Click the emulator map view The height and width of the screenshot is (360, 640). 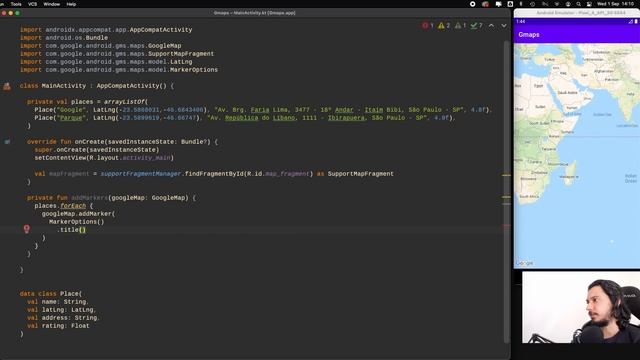pyautogui.click(x=576, y=156)
